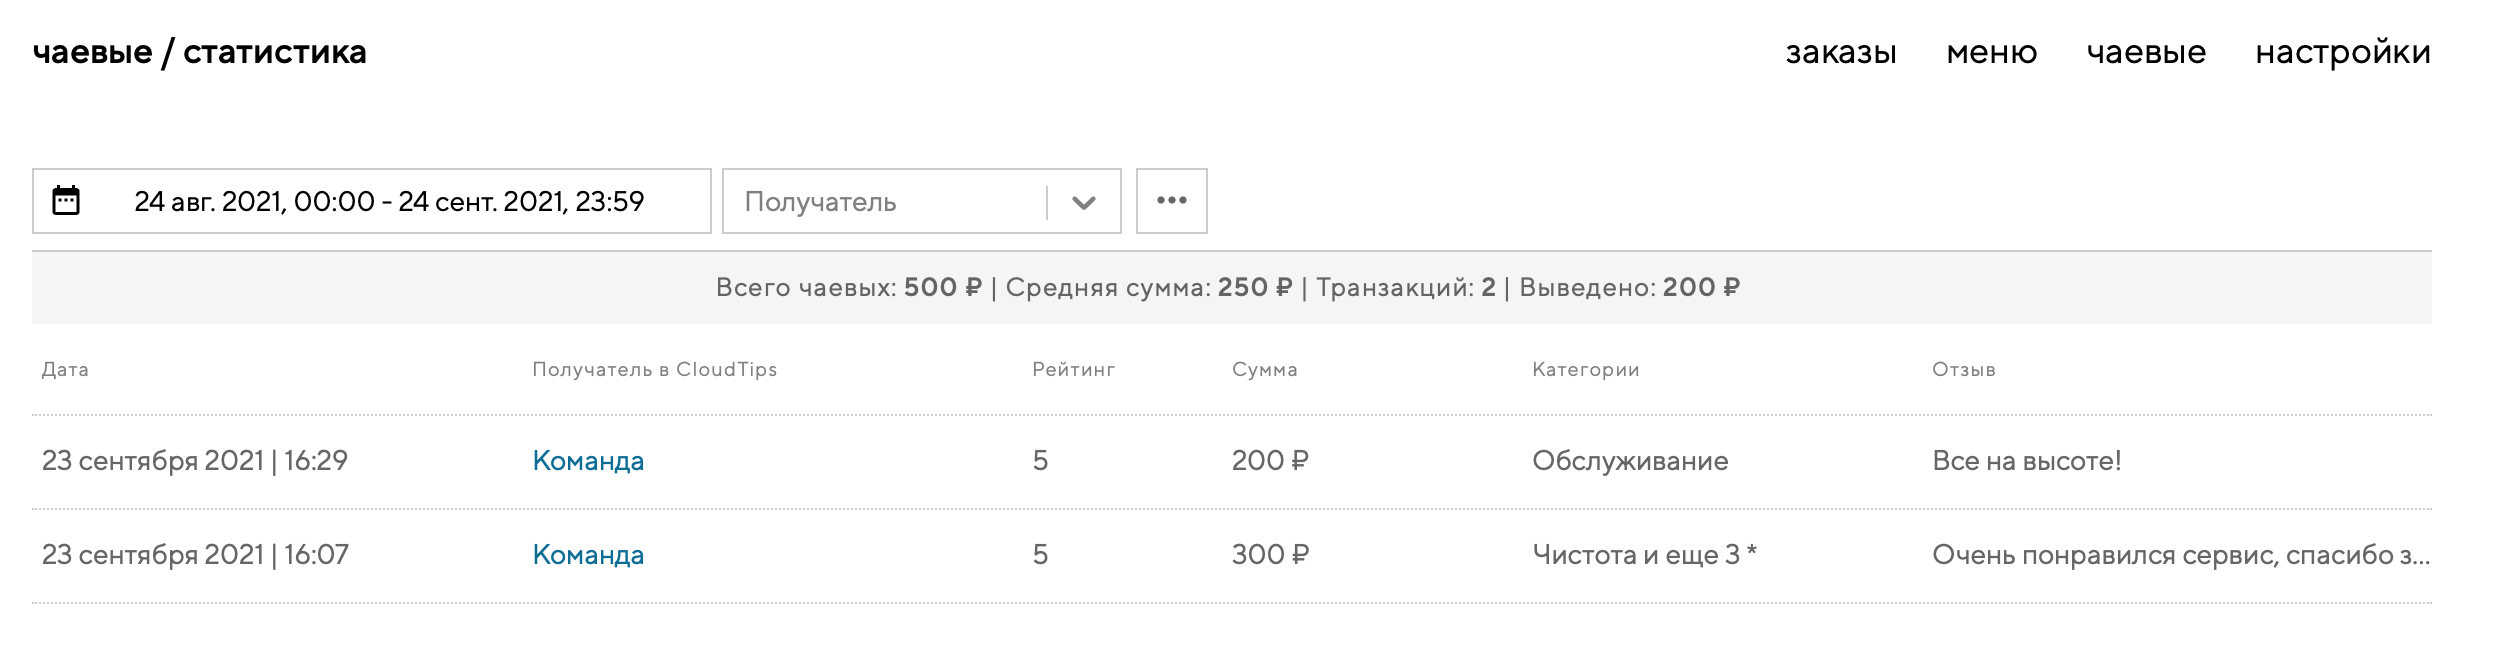Click the 'Все на высоте!' review text
Image resolution: width=2498 pixels, height=652 pixels.
point(2026,461)
